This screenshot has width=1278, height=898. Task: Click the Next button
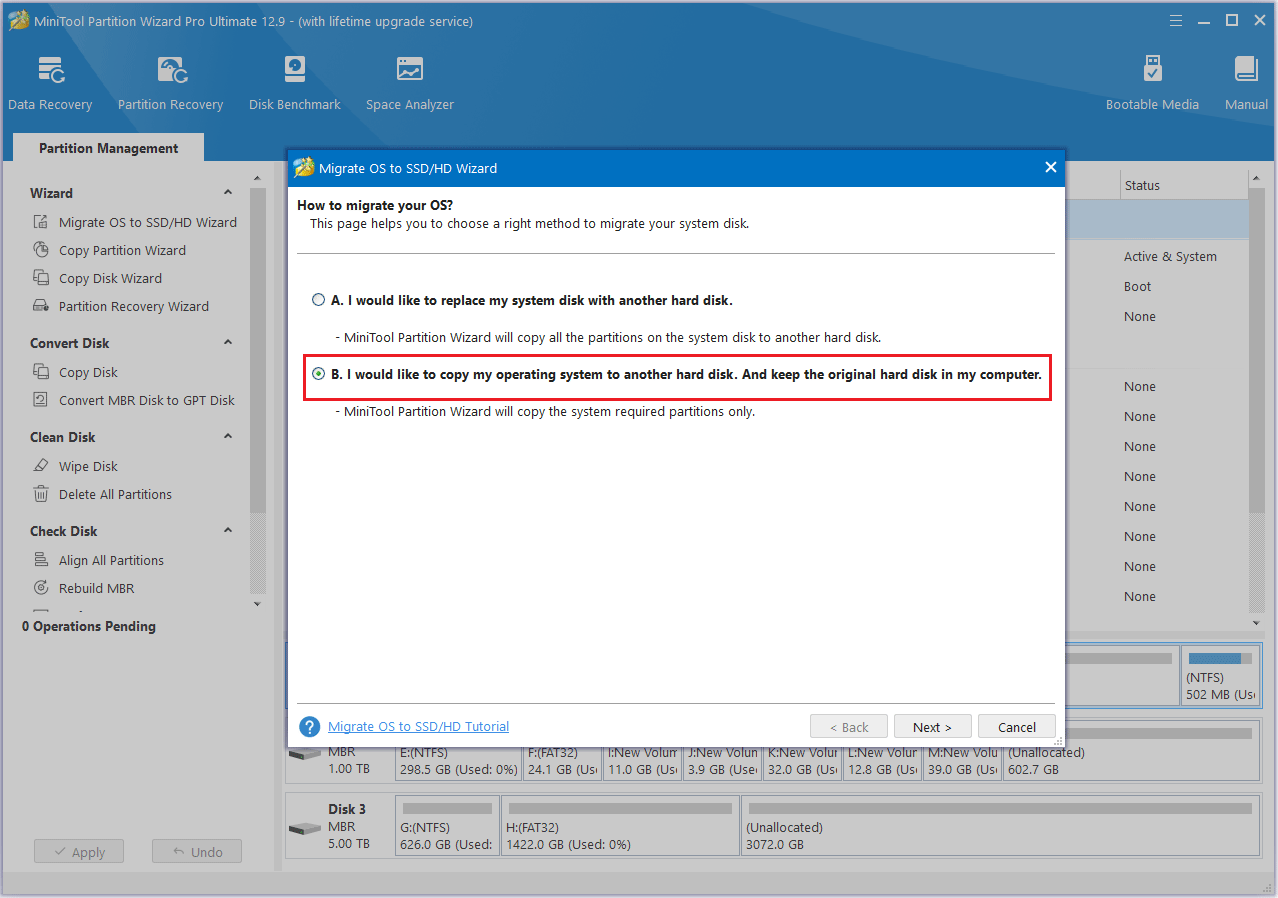(x=932, y=727)
